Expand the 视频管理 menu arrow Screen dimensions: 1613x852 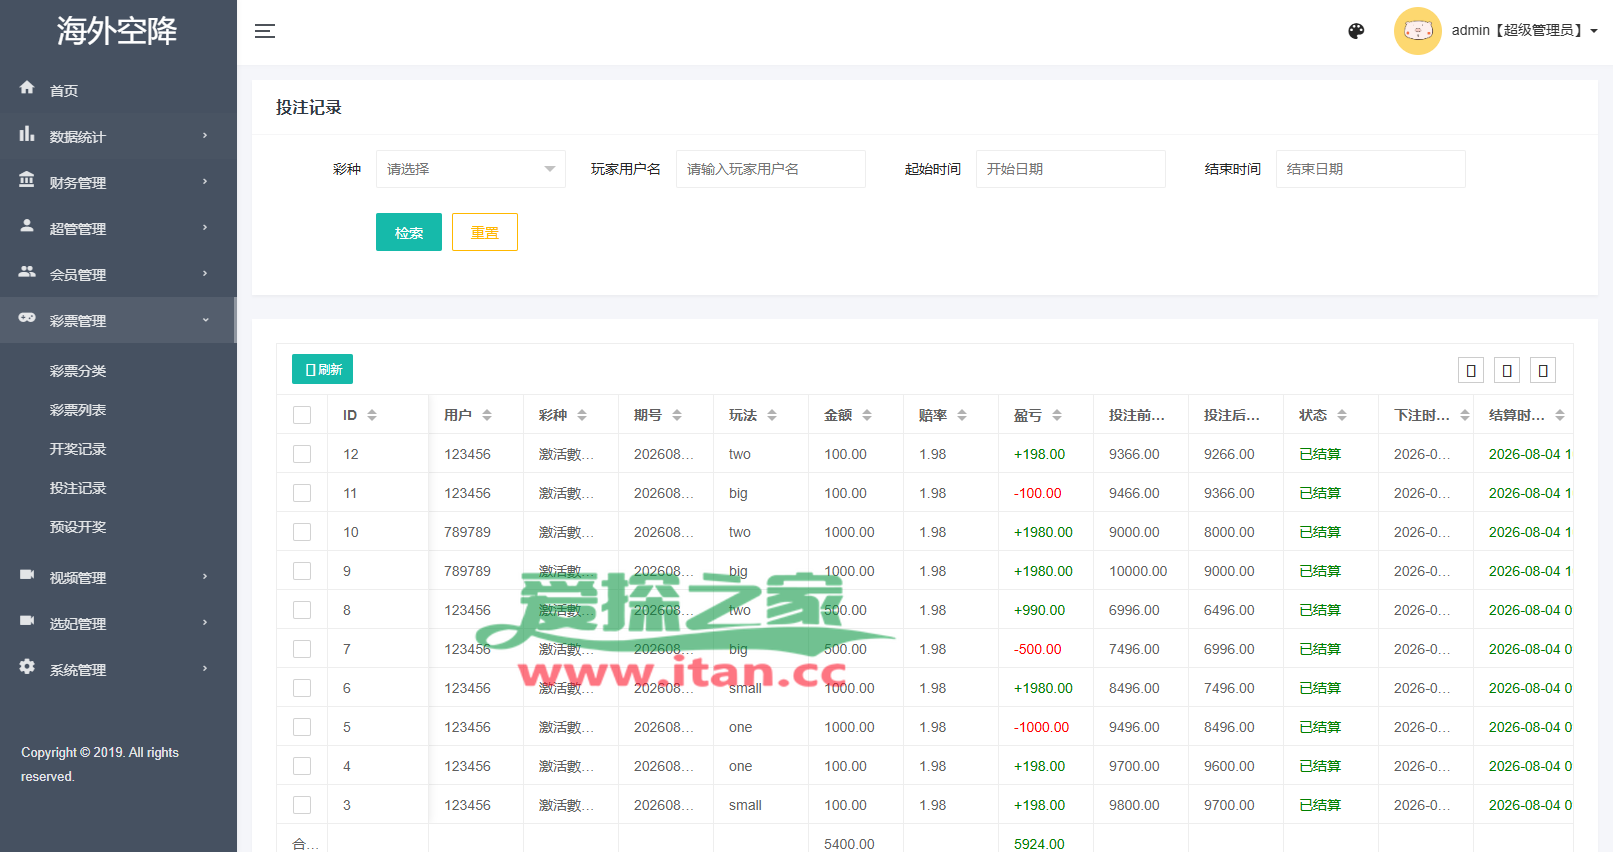205,577
